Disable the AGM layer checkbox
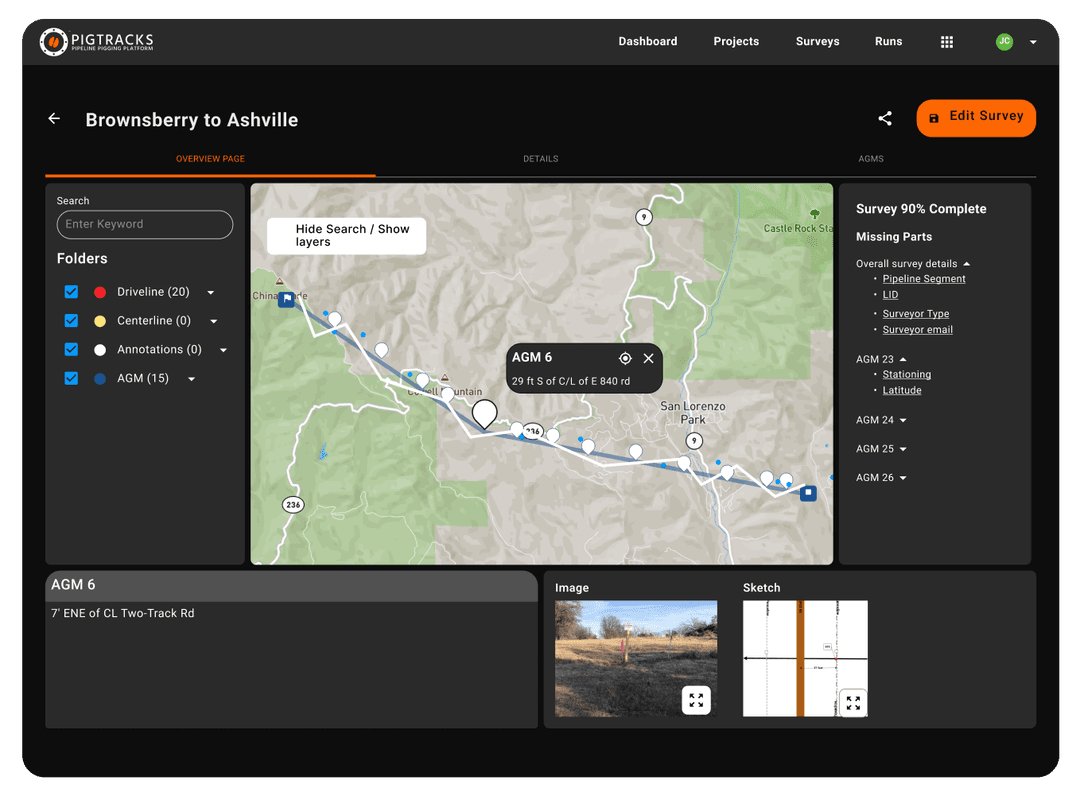Screen dimensions: 1080x799 tap(69, 378)
